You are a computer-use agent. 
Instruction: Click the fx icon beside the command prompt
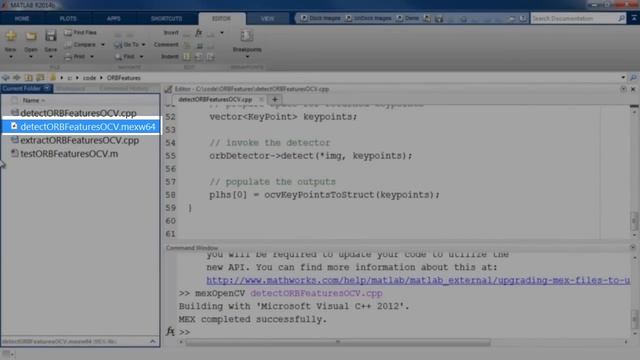pyautogui.click(x=170, y=331)
